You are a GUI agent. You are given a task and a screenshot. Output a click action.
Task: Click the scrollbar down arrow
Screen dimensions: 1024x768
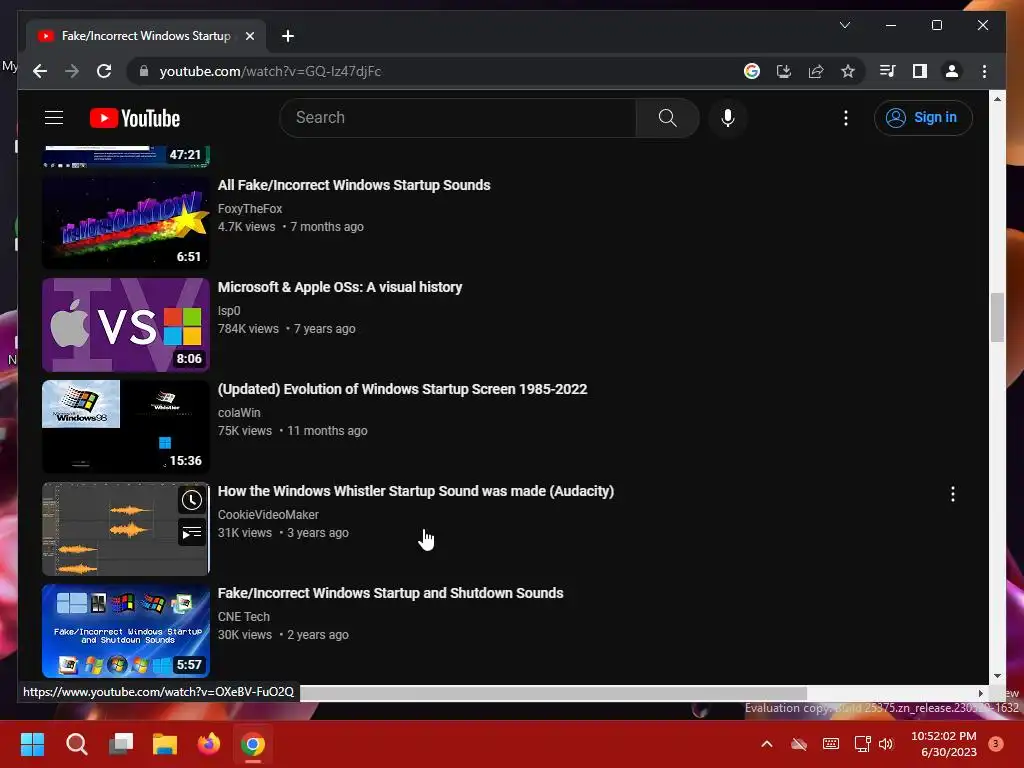pos(997,676)
